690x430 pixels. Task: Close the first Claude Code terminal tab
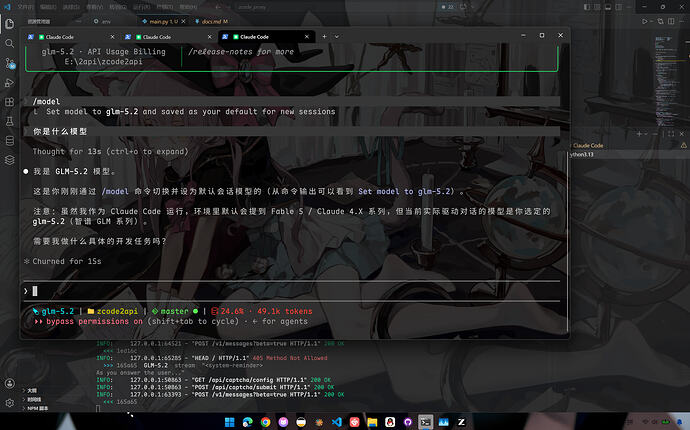coord(112,37)
